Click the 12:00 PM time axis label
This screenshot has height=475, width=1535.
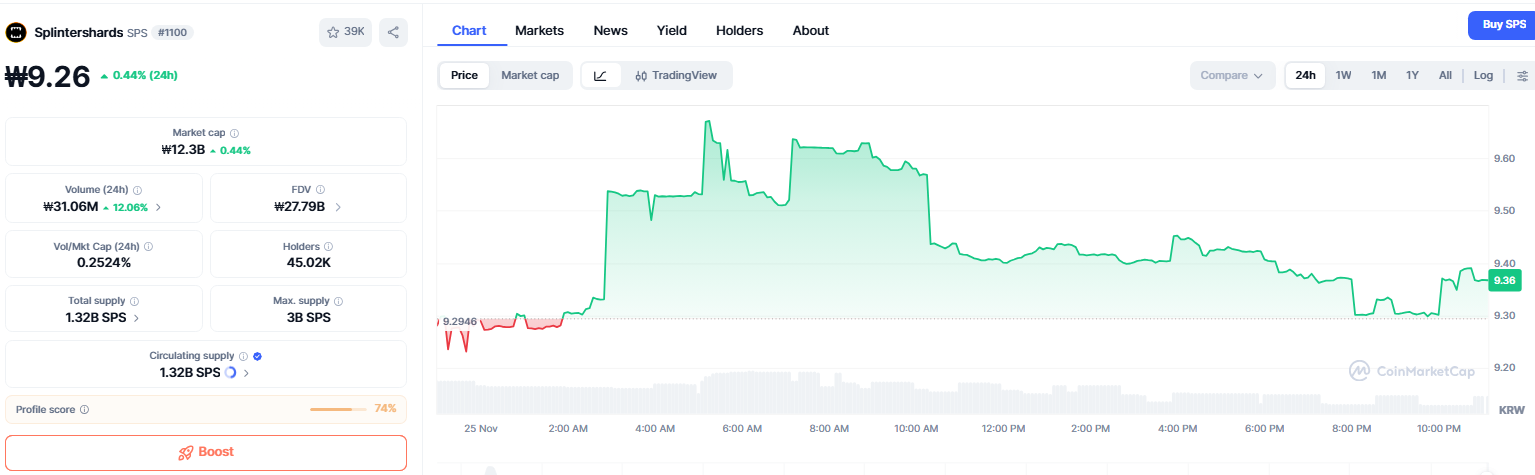tap(1003, 428)
